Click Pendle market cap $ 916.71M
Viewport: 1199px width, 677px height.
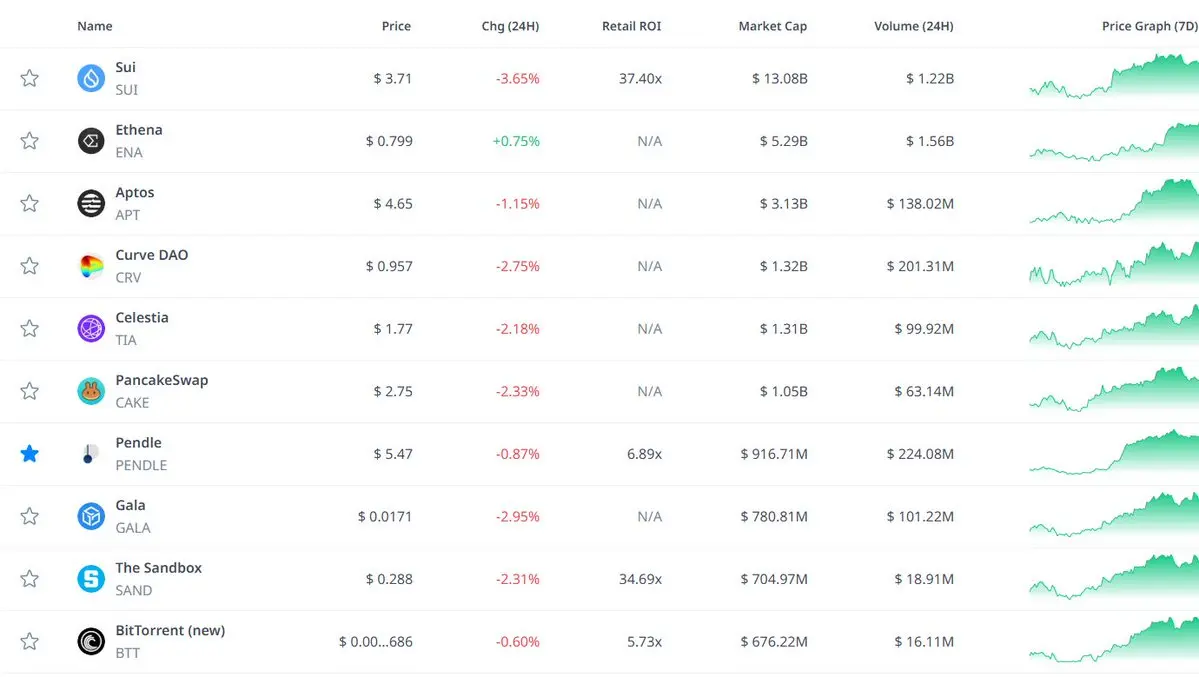pyautogui.click(x=774, y=454)
